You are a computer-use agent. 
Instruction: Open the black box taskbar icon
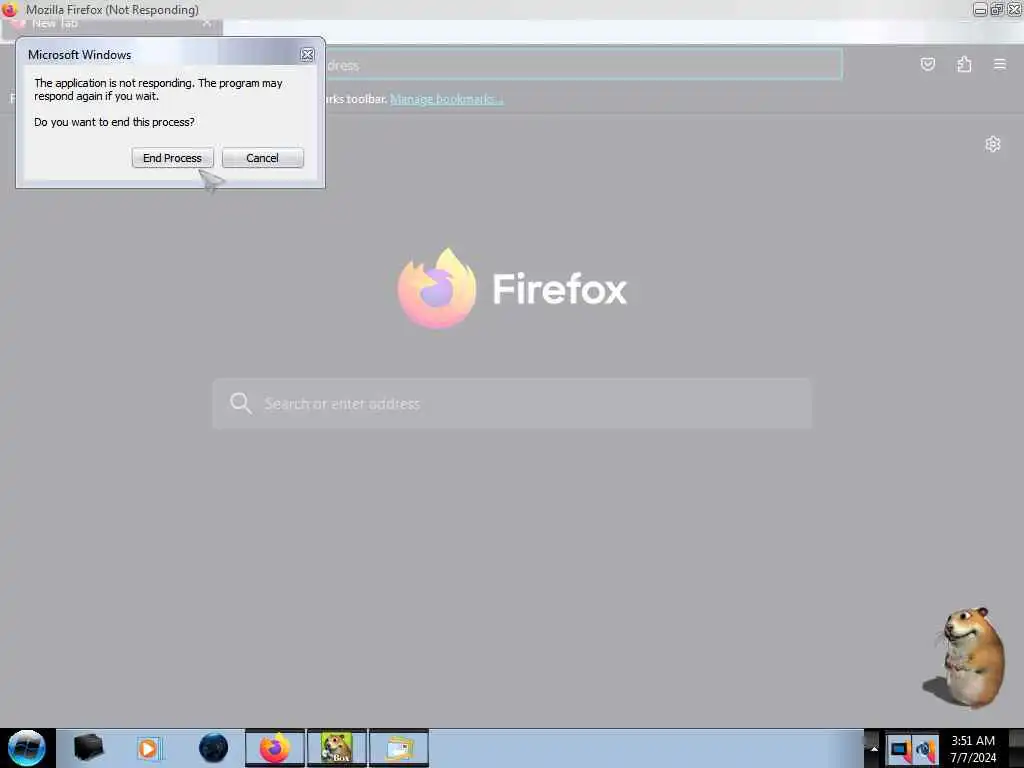click(x=88, y=748)
